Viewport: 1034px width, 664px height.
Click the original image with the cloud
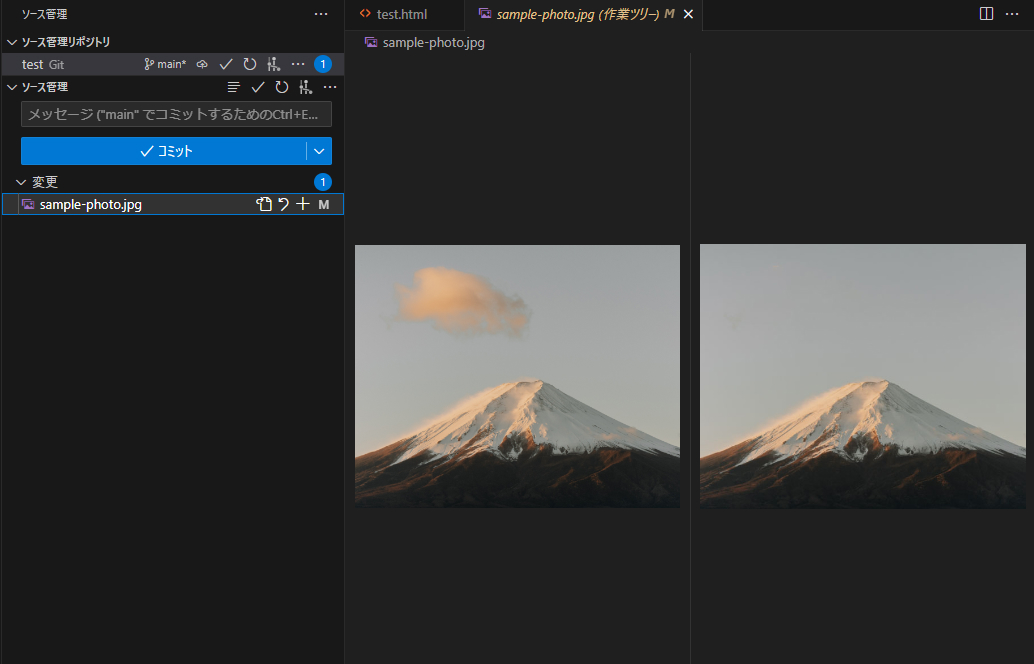coord(517,377)
